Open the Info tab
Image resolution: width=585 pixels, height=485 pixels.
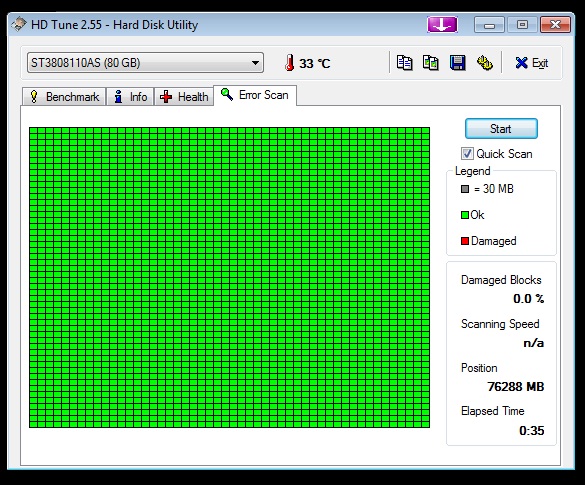(x=130, y=97)
